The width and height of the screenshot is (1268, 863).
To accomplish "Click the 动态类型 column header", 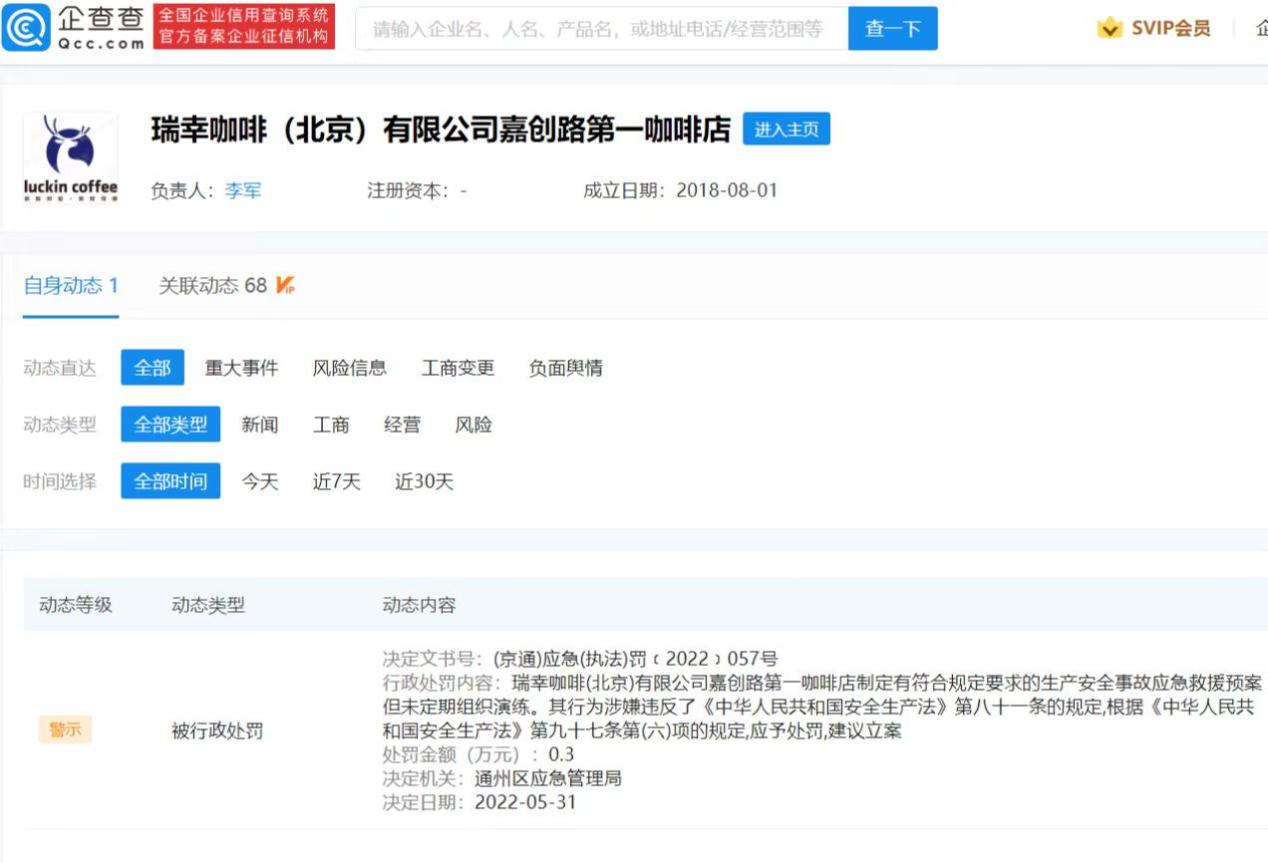I will 208,605.
